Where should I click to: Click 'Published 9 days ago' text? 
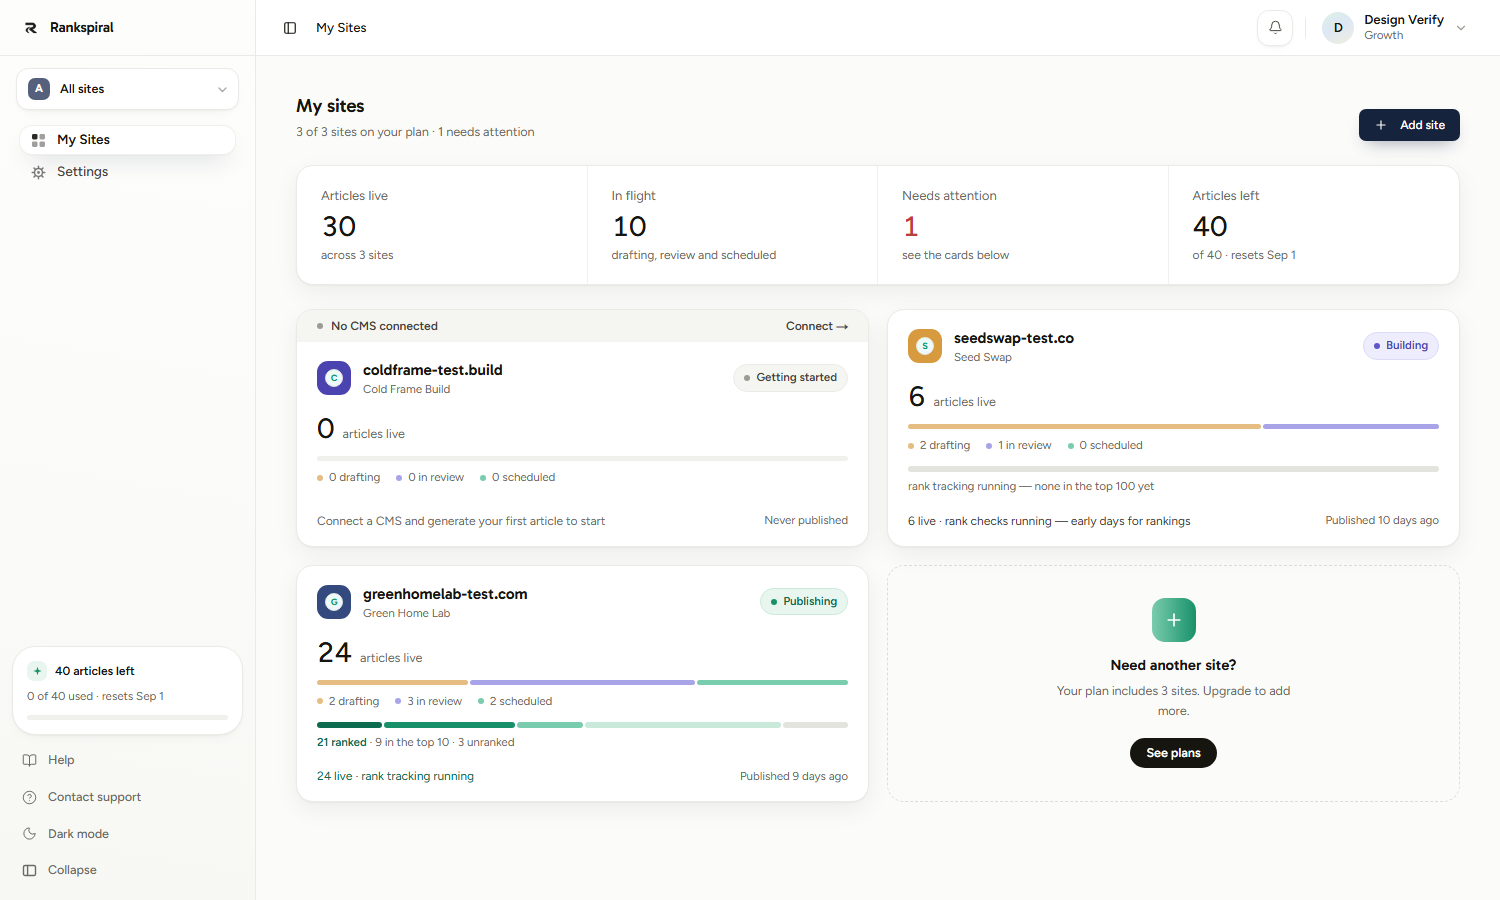click(794, 776)
